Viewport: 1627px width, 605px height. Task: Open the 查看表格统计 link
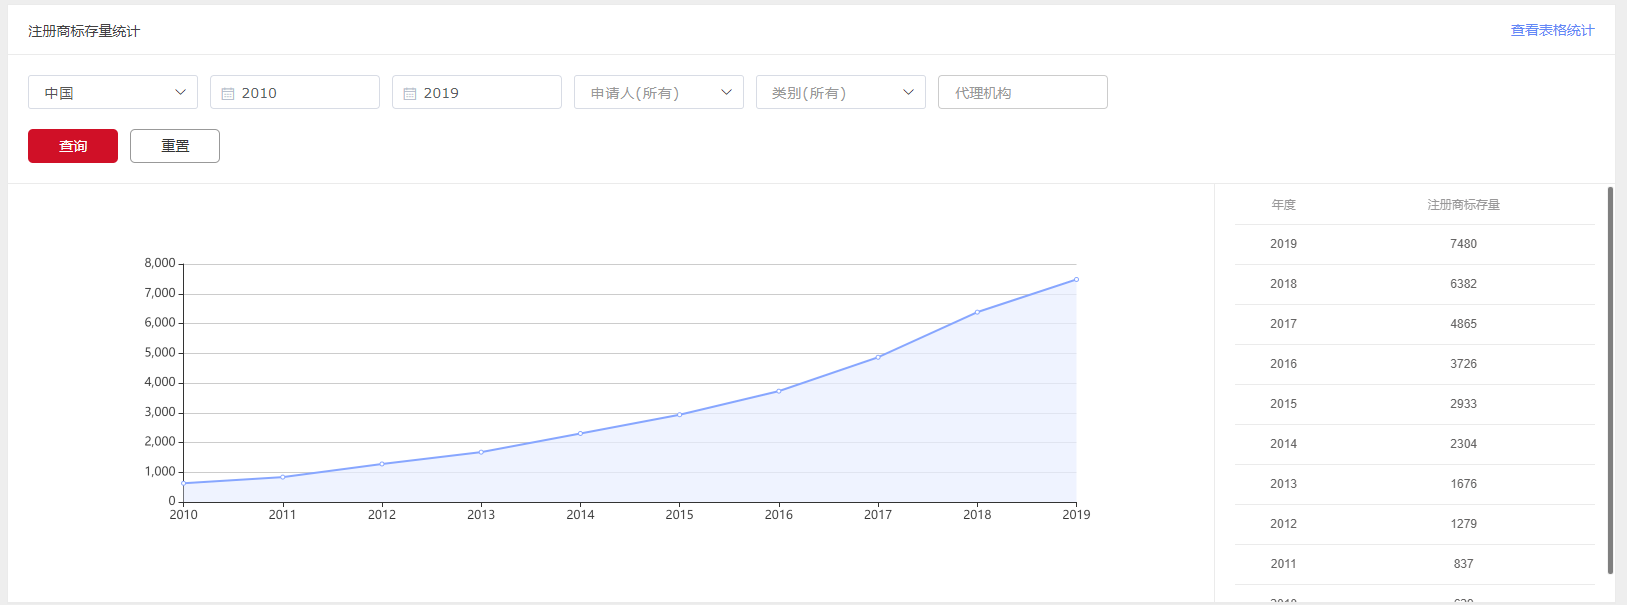click(1552, 30)
